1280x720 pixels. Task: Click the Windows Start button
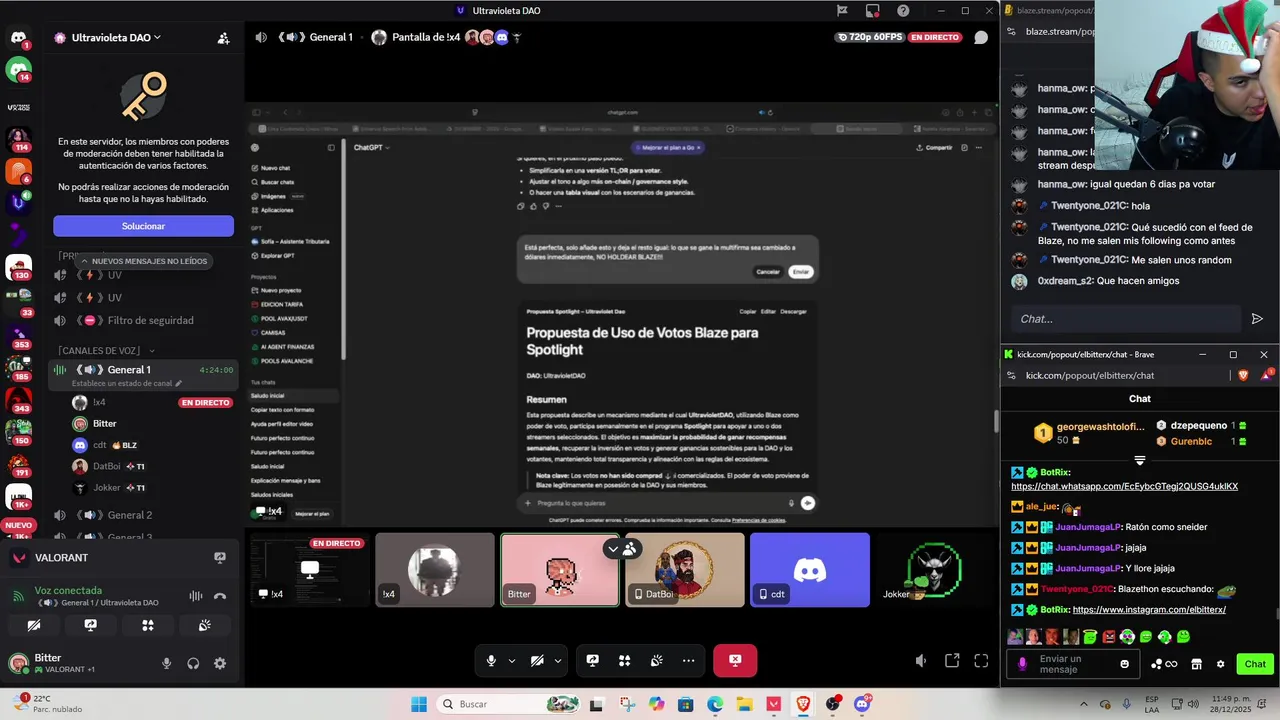419,704
